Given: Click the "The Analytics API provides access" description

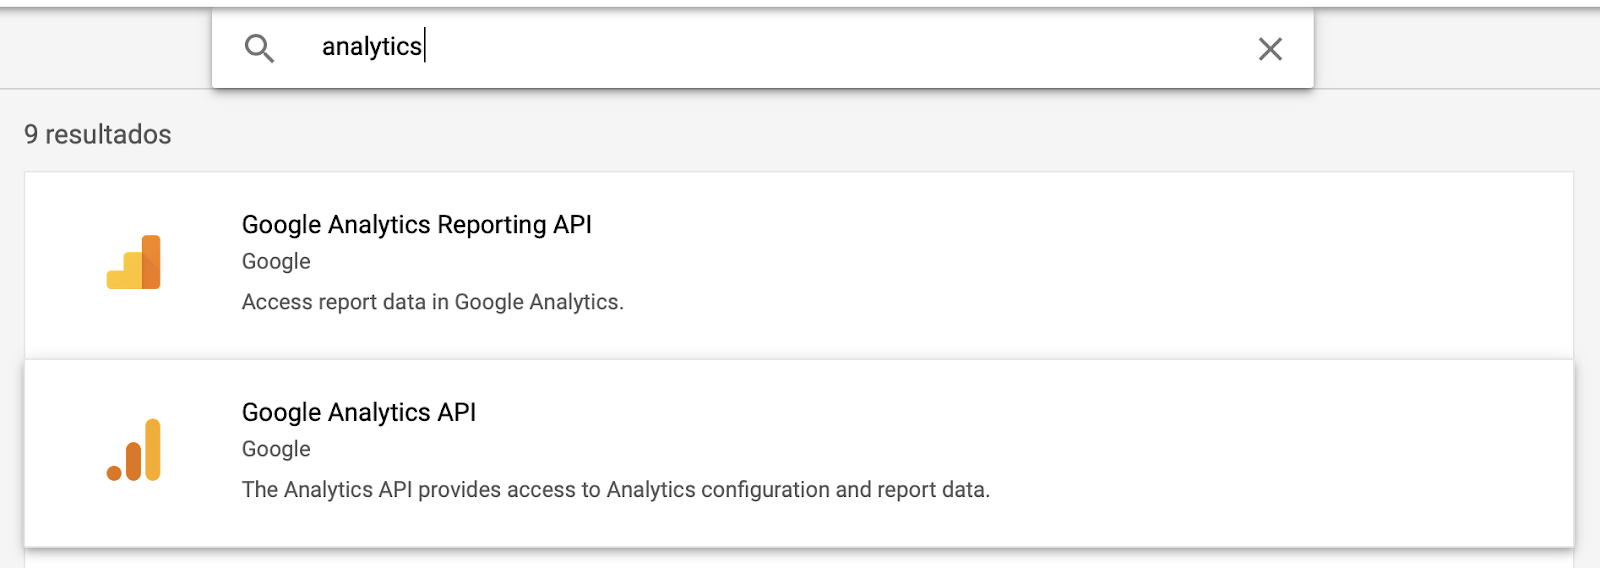Looking at the screenshot, I should pyautogui.click(x=616, y=490).
